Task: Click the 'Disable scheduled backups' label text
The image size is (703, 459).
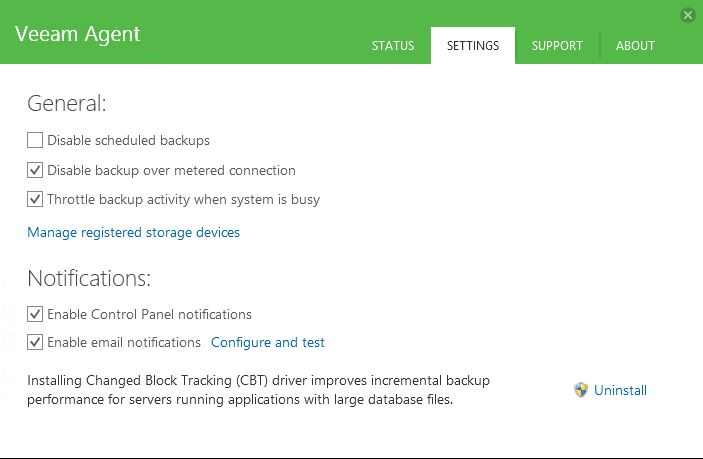Action: [x=128, y=141]
